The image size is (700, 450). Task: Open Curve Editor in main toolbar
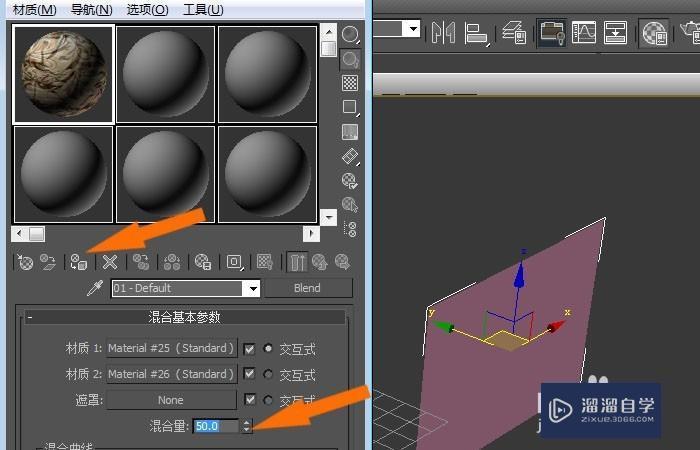[x=584, y=33]
